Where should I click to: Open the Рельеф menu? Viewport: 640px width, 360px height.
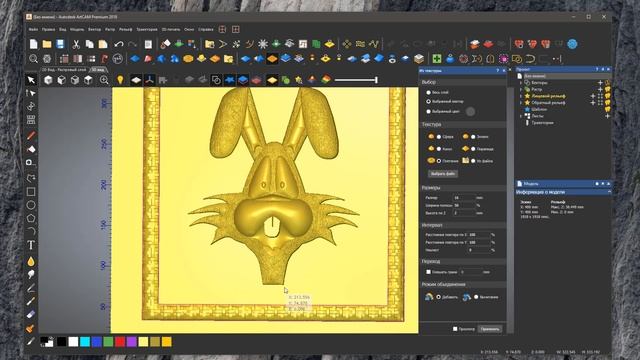tap(125, 29)
